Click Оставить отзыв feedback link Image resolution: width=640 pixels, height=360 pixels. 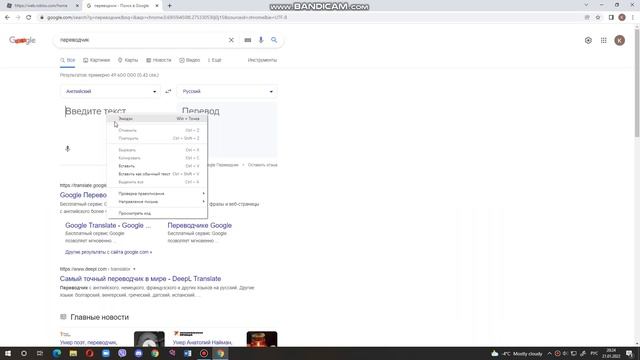262,165
